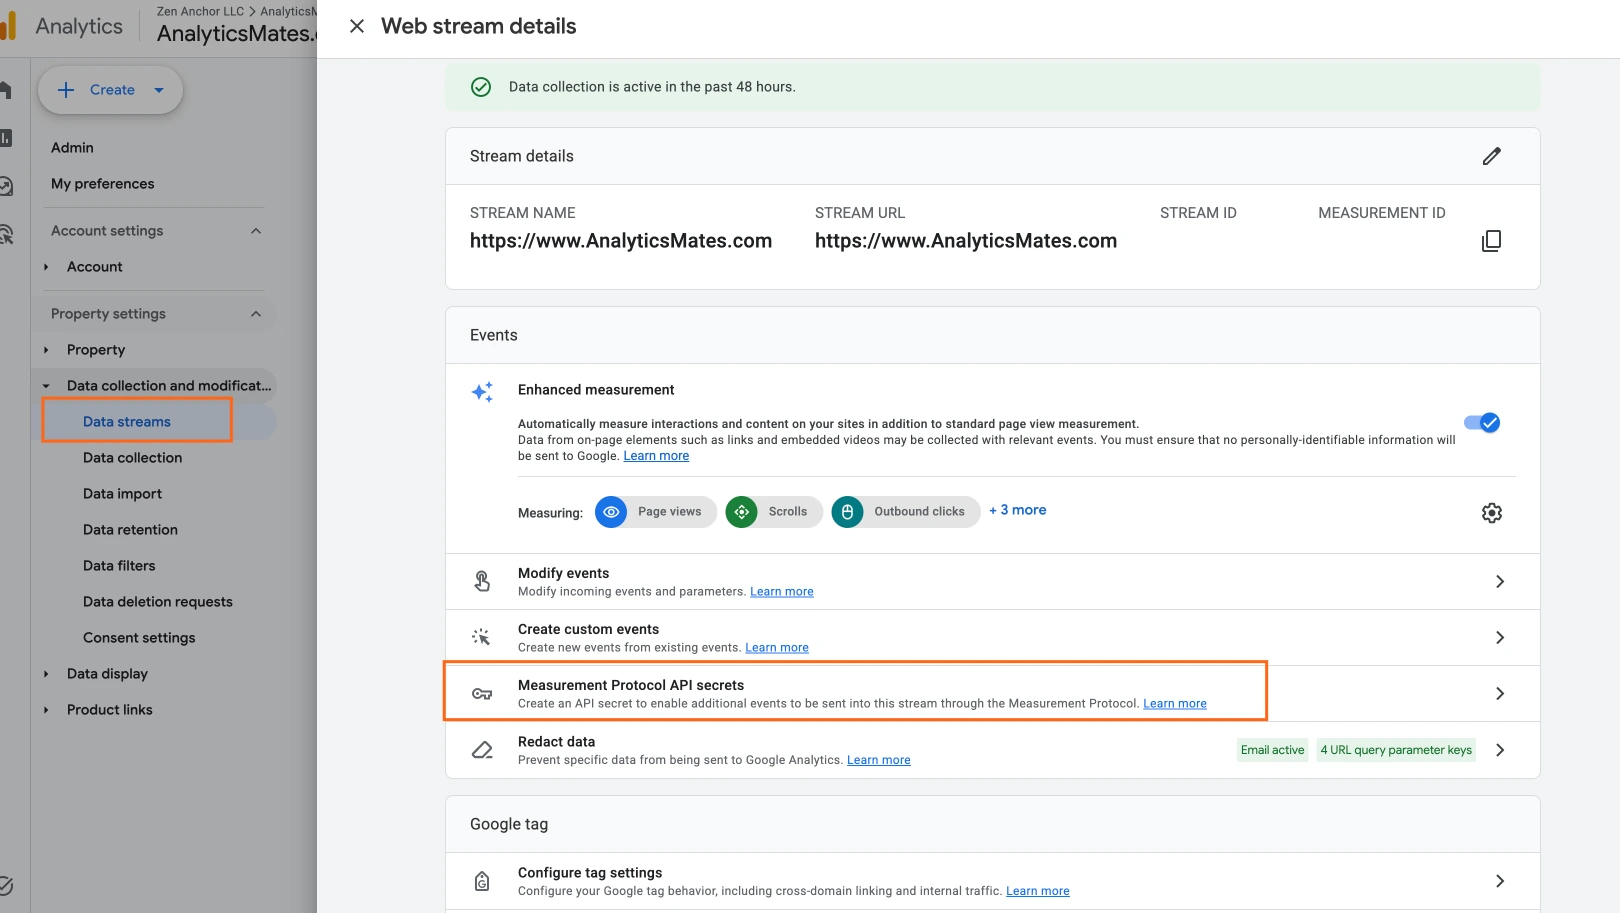This screenshot has width=1620, height=913.
Task: Collapse the Account settings section
Action: 256,231
